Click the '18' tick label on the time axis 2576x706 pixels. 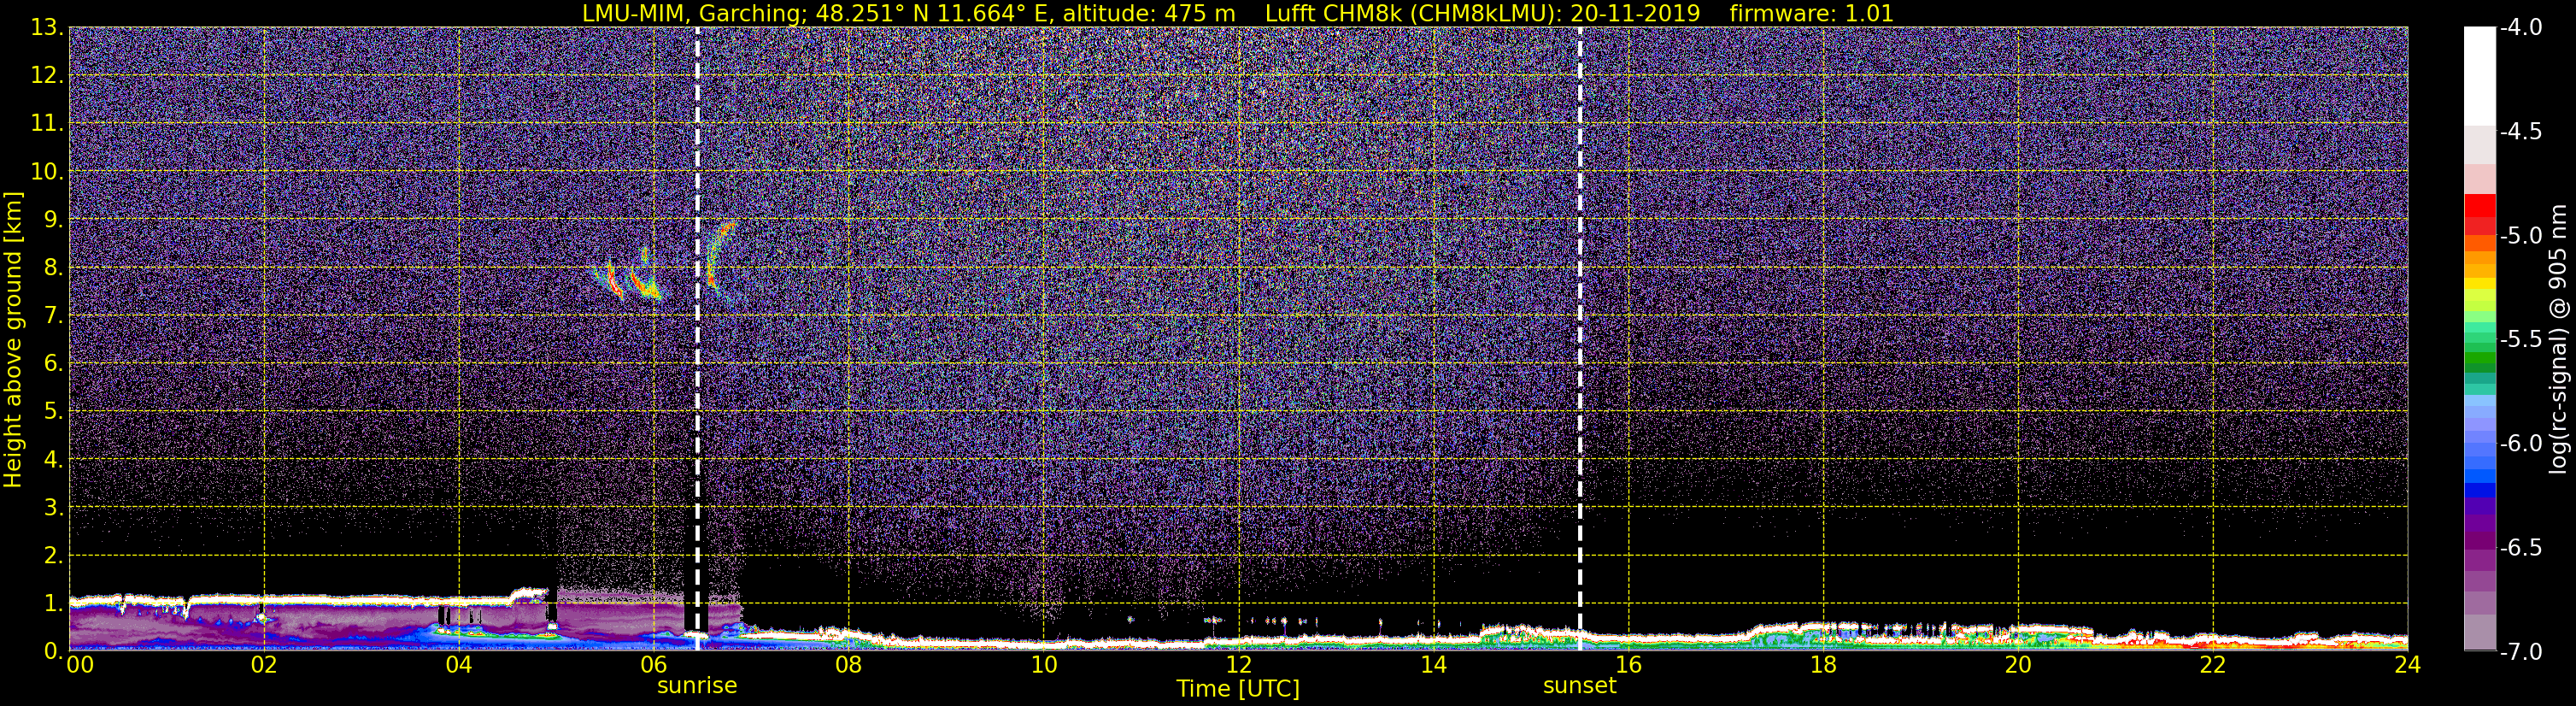click(1823, 665)
